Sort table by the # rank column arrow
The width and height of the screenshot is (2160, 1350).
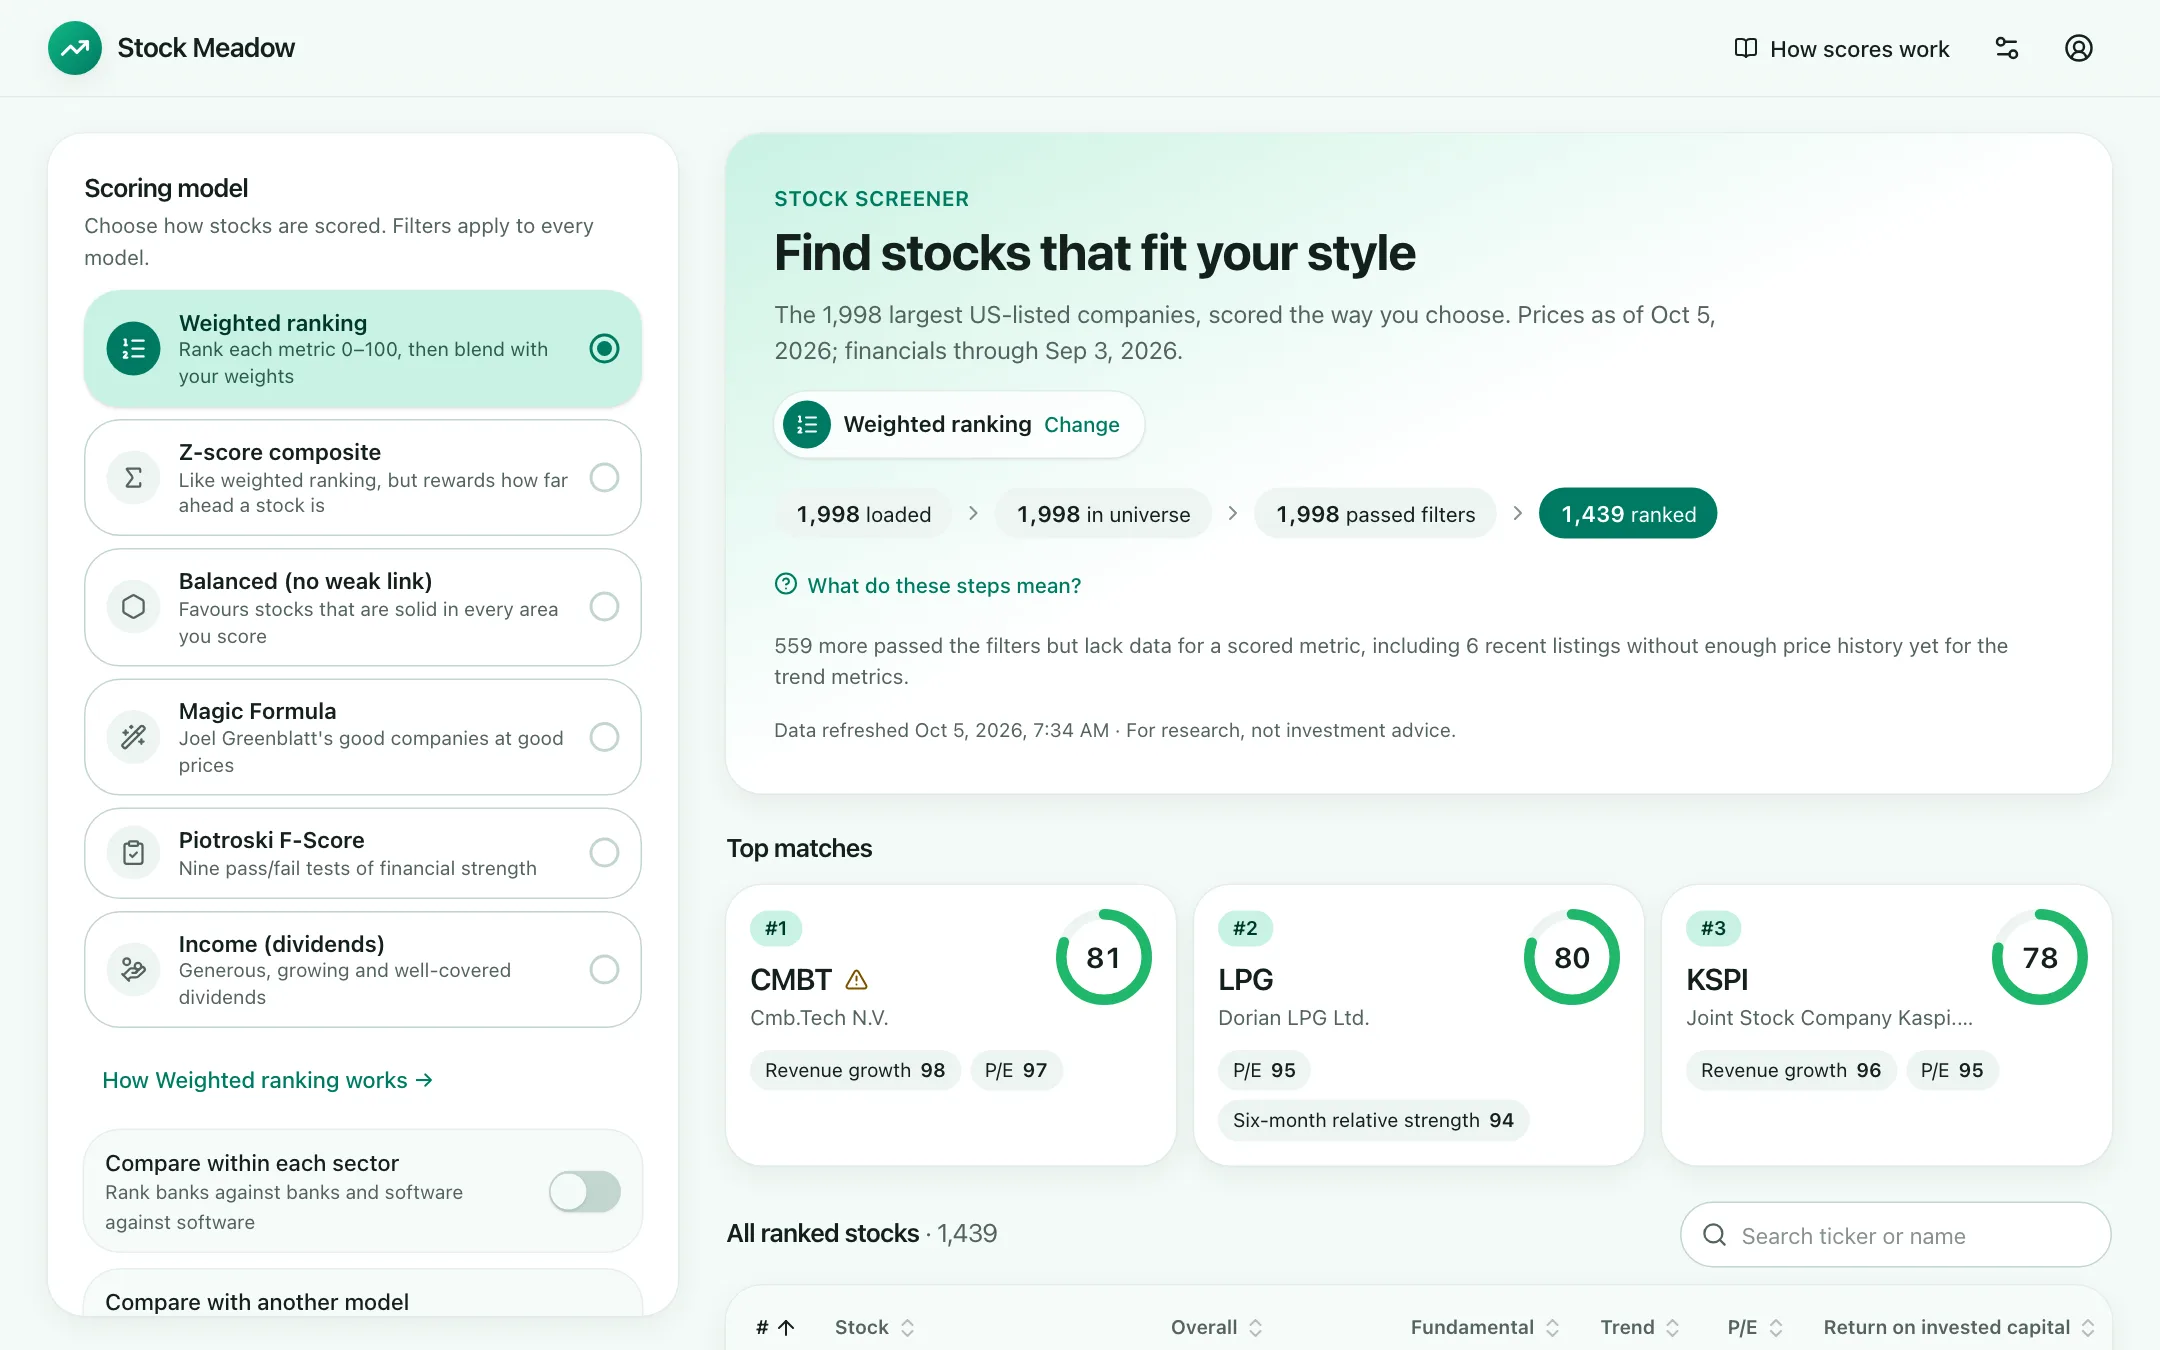coord(775,1328)
